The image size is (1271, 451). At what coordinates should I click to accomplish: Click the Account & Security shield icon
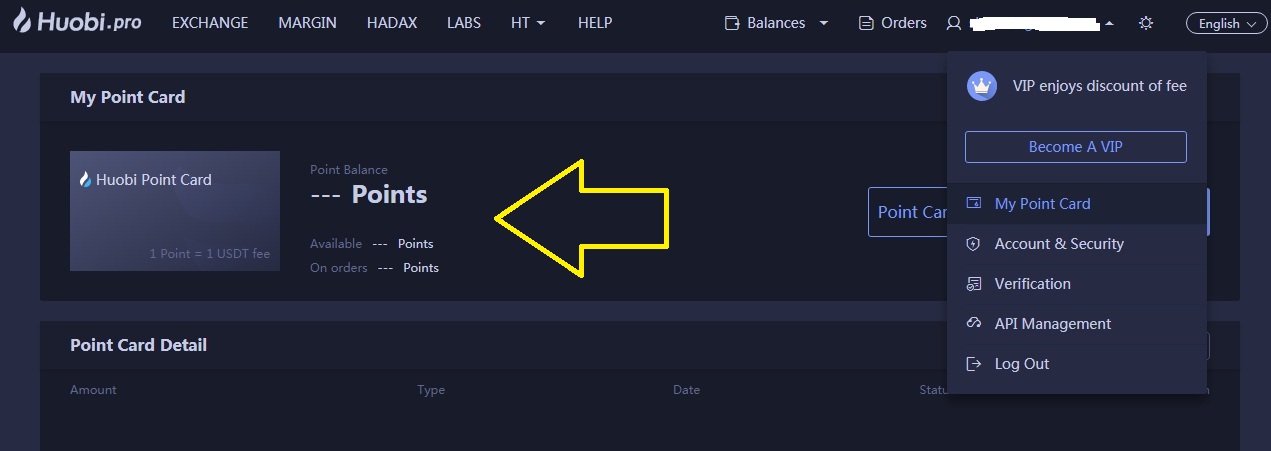tap(973, 243)
